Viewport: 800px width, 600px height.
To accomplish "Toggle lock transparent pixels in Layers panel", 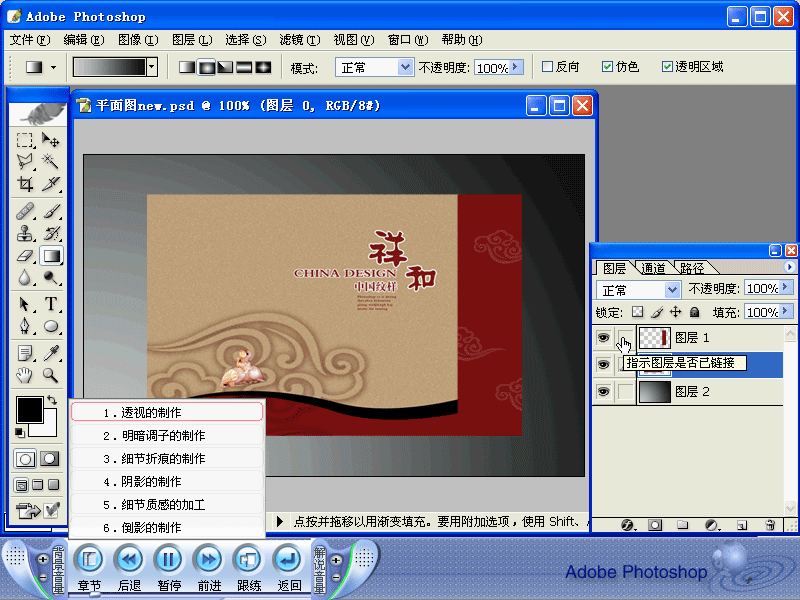I will [637, 312].
